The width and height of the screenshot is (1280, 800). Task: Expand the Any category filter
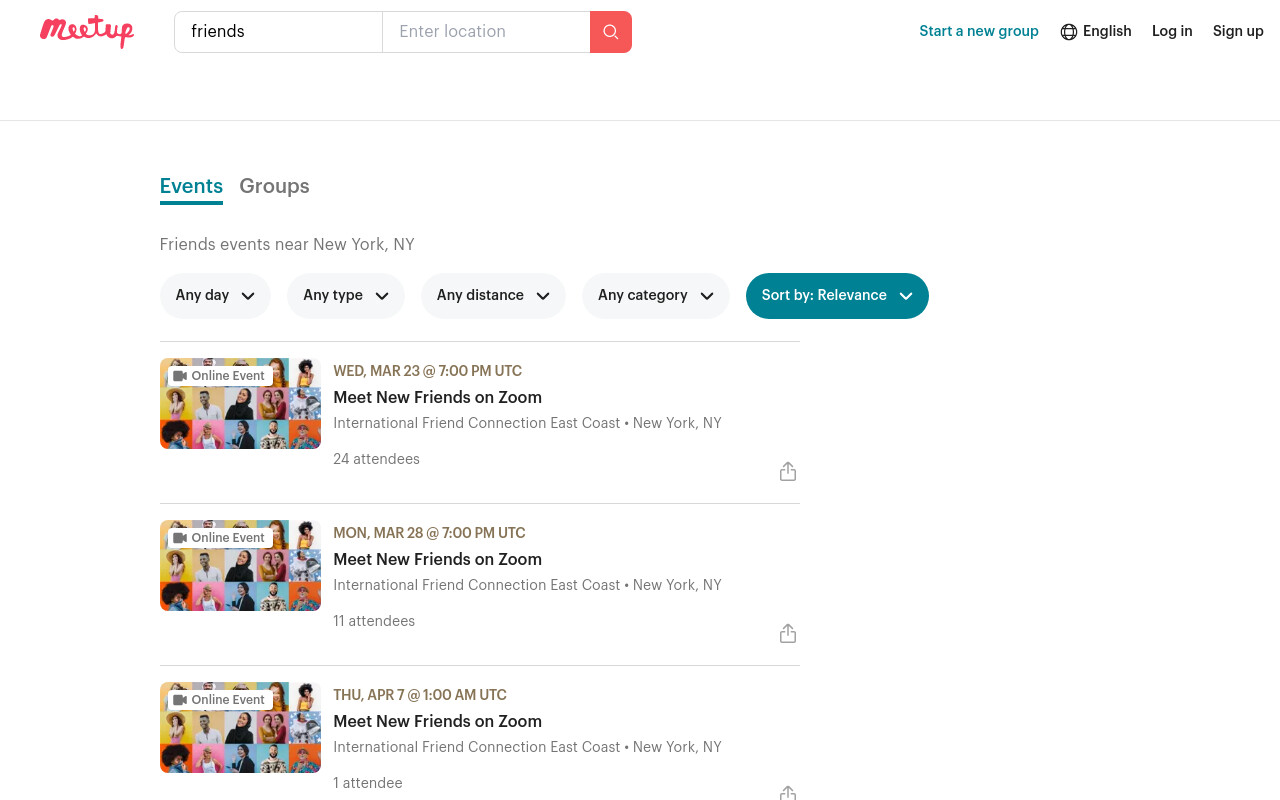(656, 296)
